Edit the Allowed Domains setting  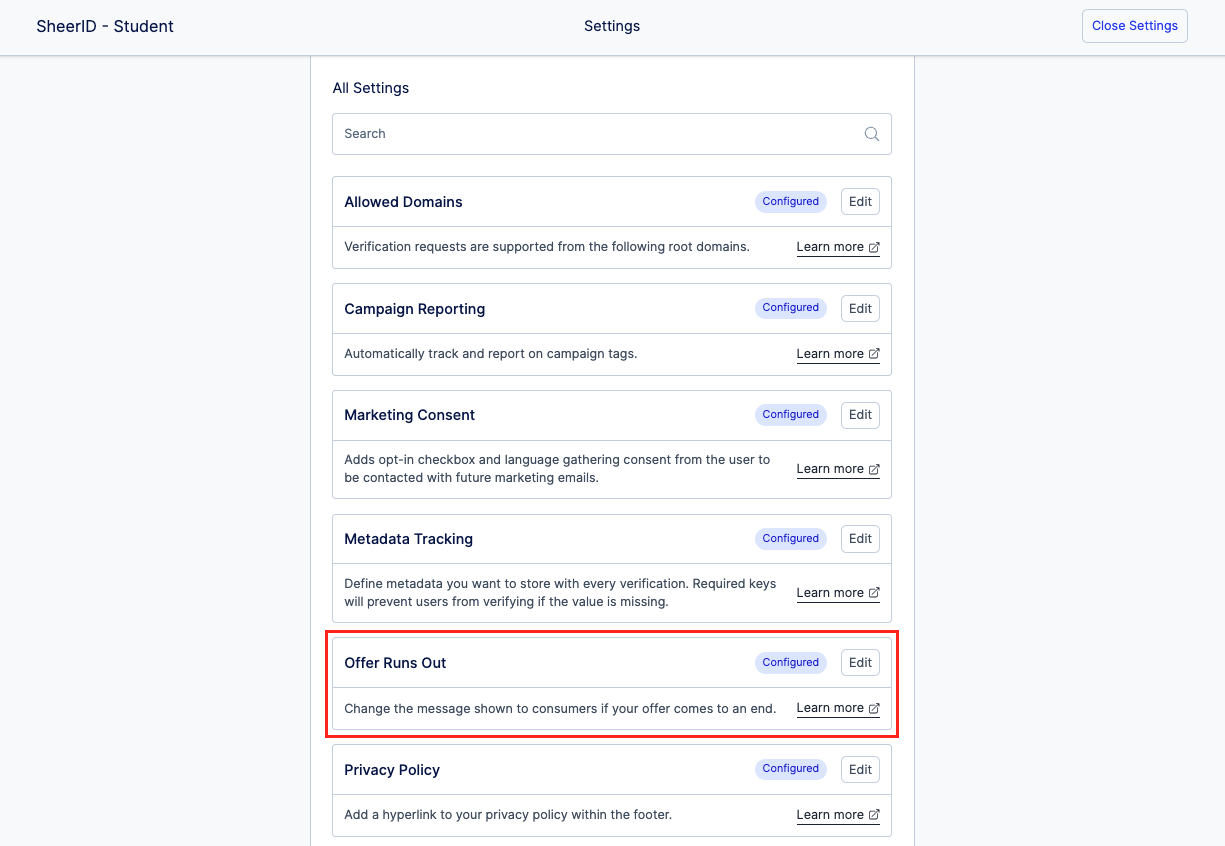pyautogui.click(x=860, y=202)
